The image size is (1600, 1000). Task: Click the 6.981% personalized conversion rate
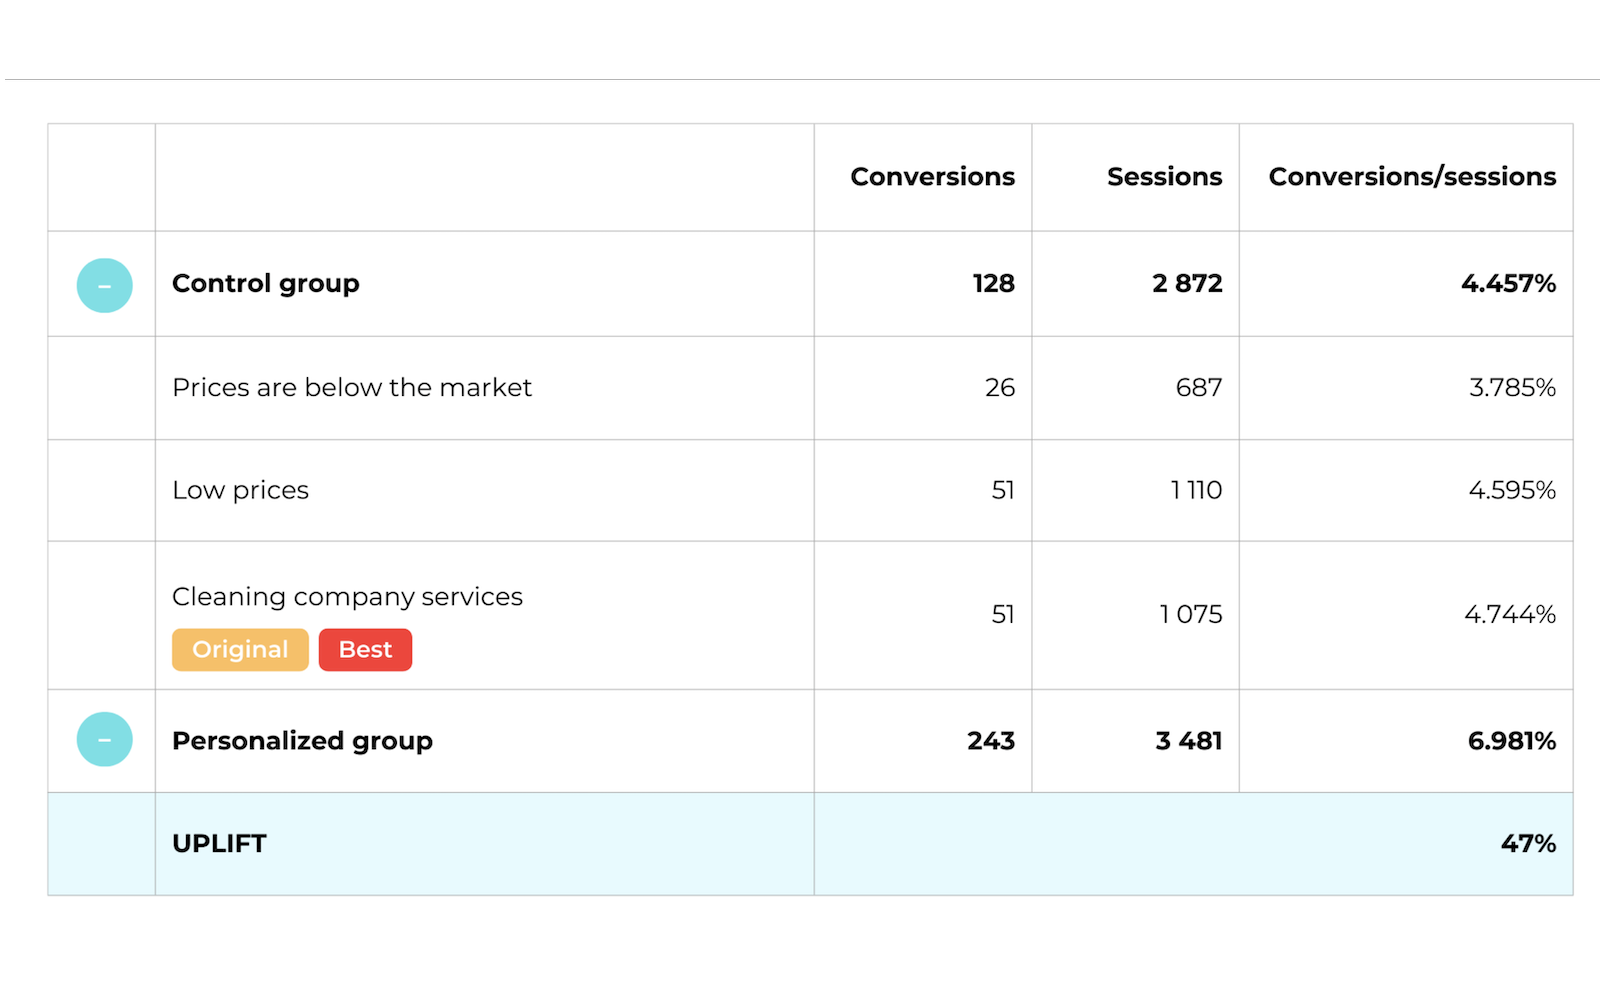[x=1511, y=741]
